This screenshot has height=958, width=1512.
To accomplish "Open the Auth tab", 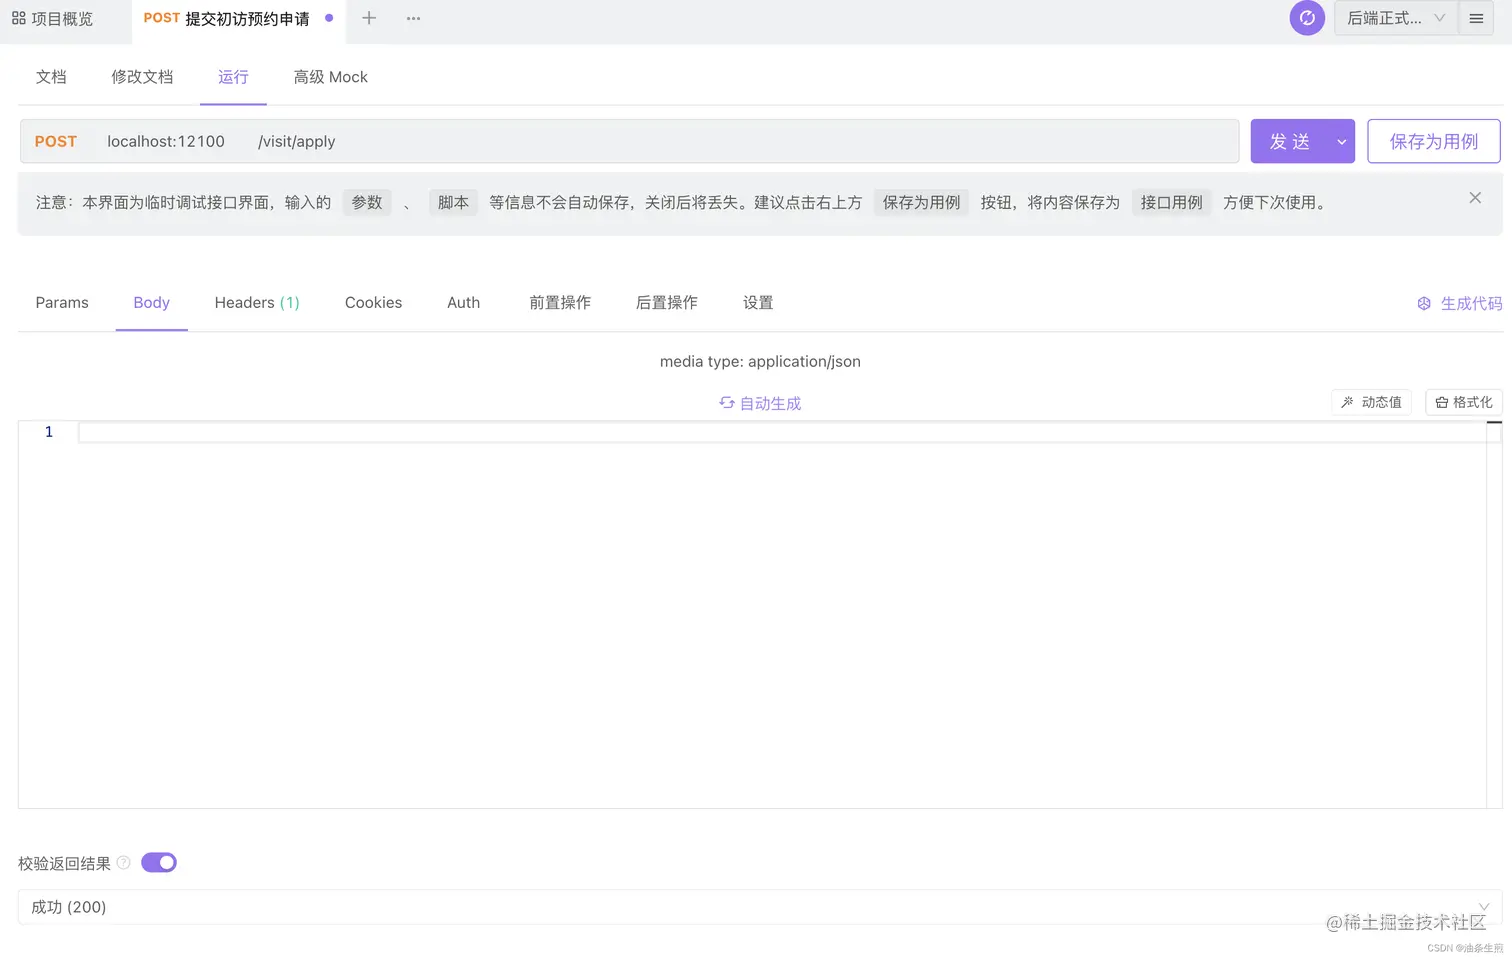I will click(x=464, y=303).
